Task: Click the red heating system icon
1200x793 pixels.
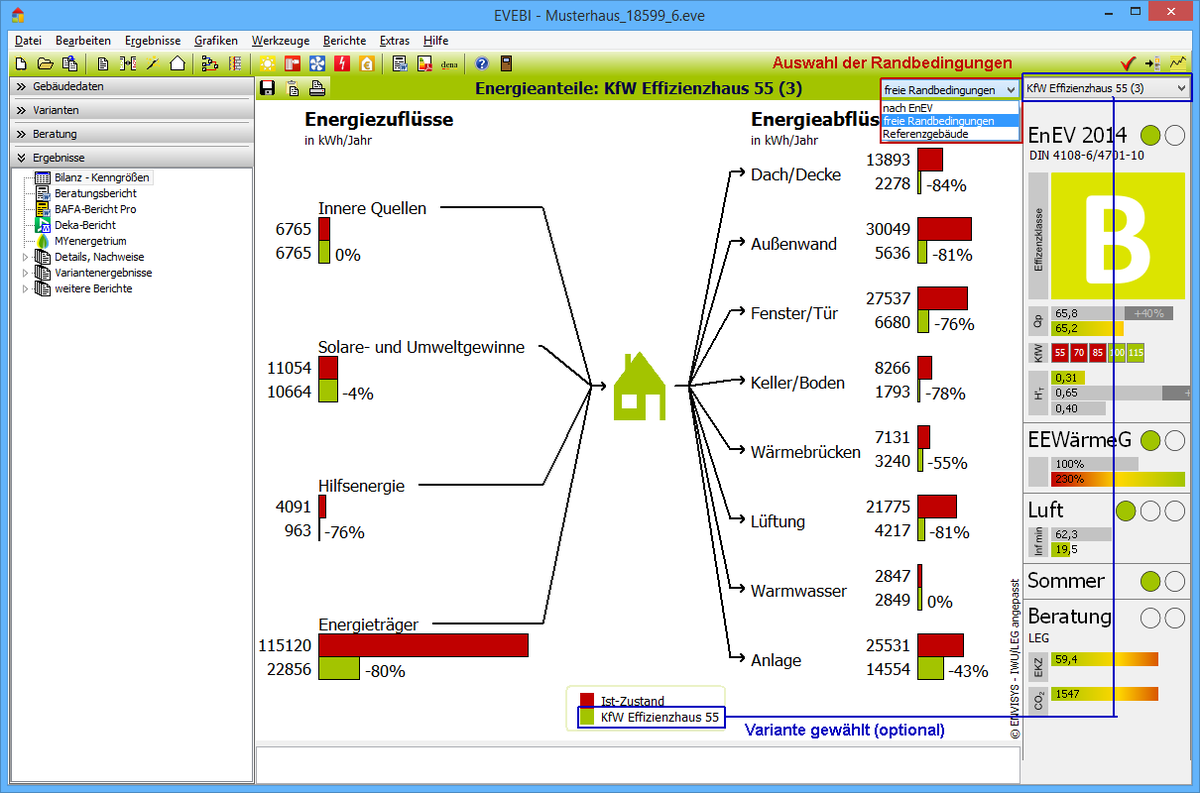Action: point(292,63)
